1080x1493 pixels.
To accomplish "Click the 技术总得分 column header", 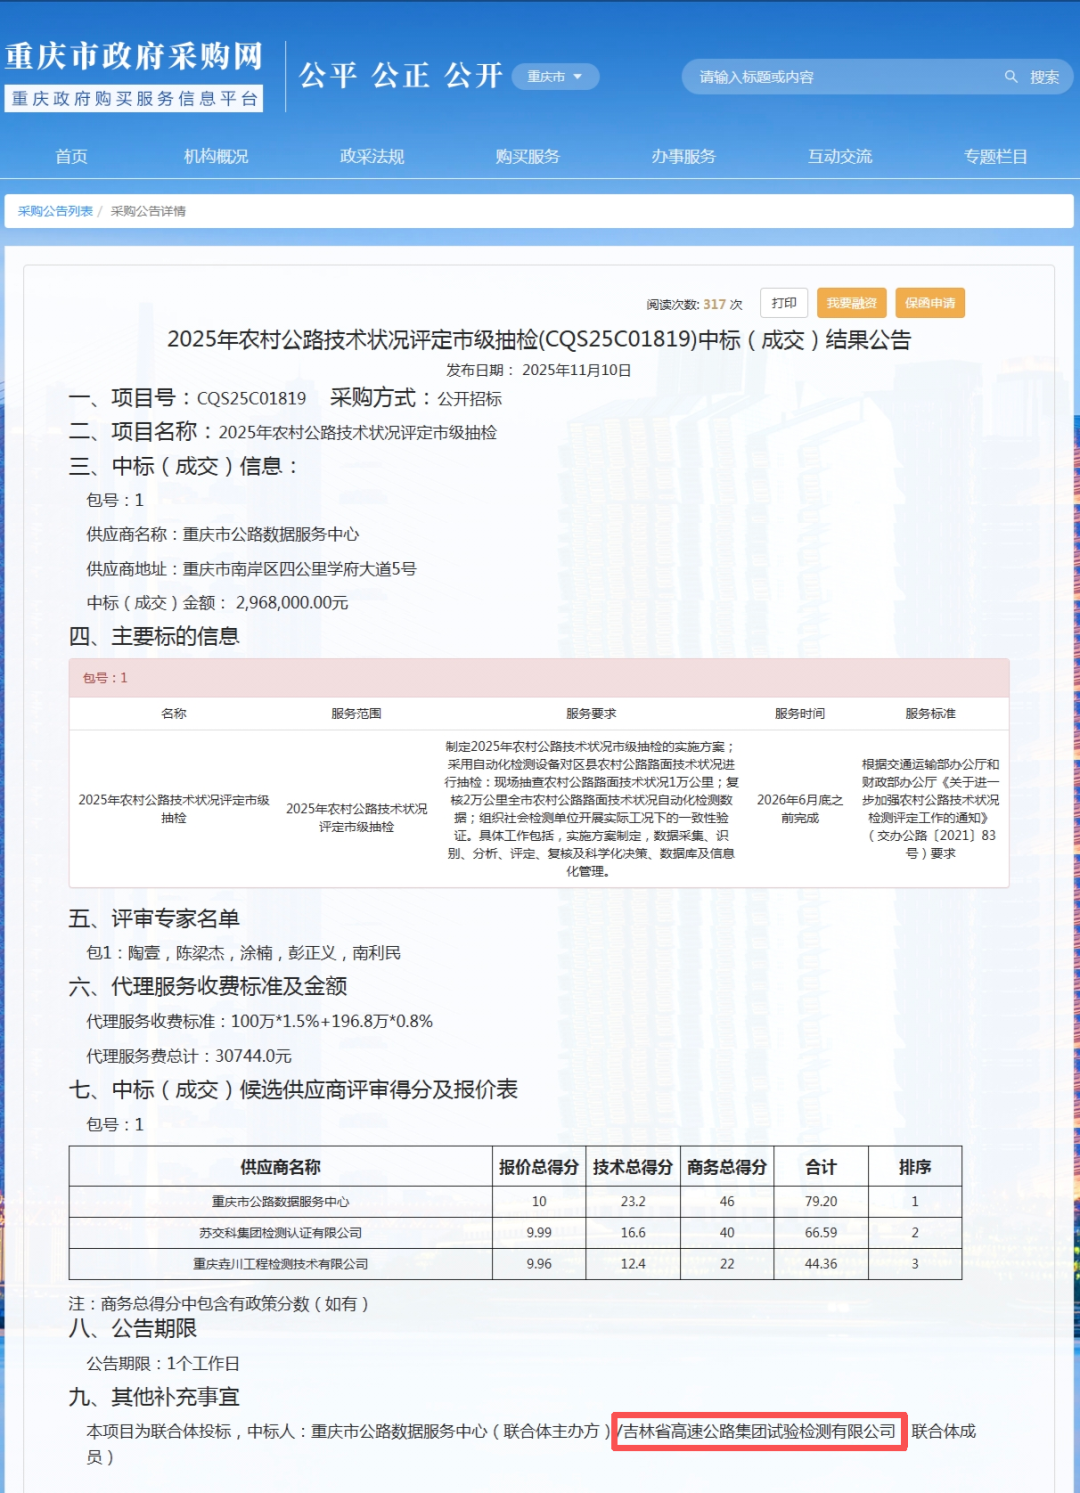I will pyautogui.click(x=633, y=1167).
